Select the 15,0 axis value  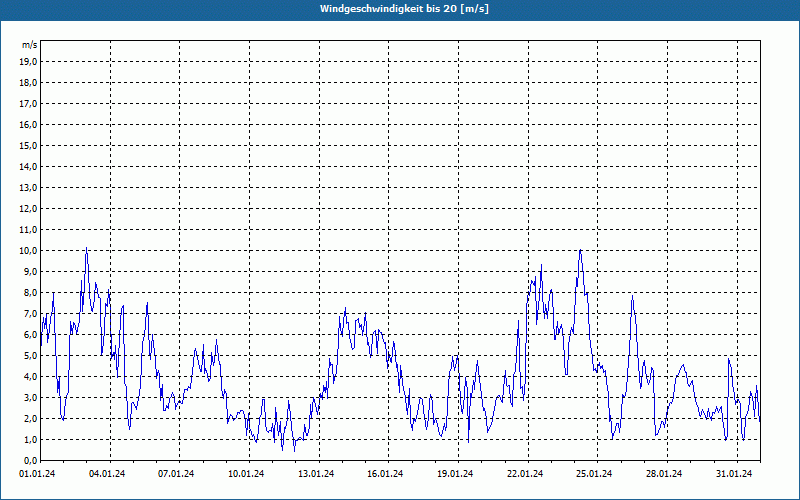[x=28, y=145]
